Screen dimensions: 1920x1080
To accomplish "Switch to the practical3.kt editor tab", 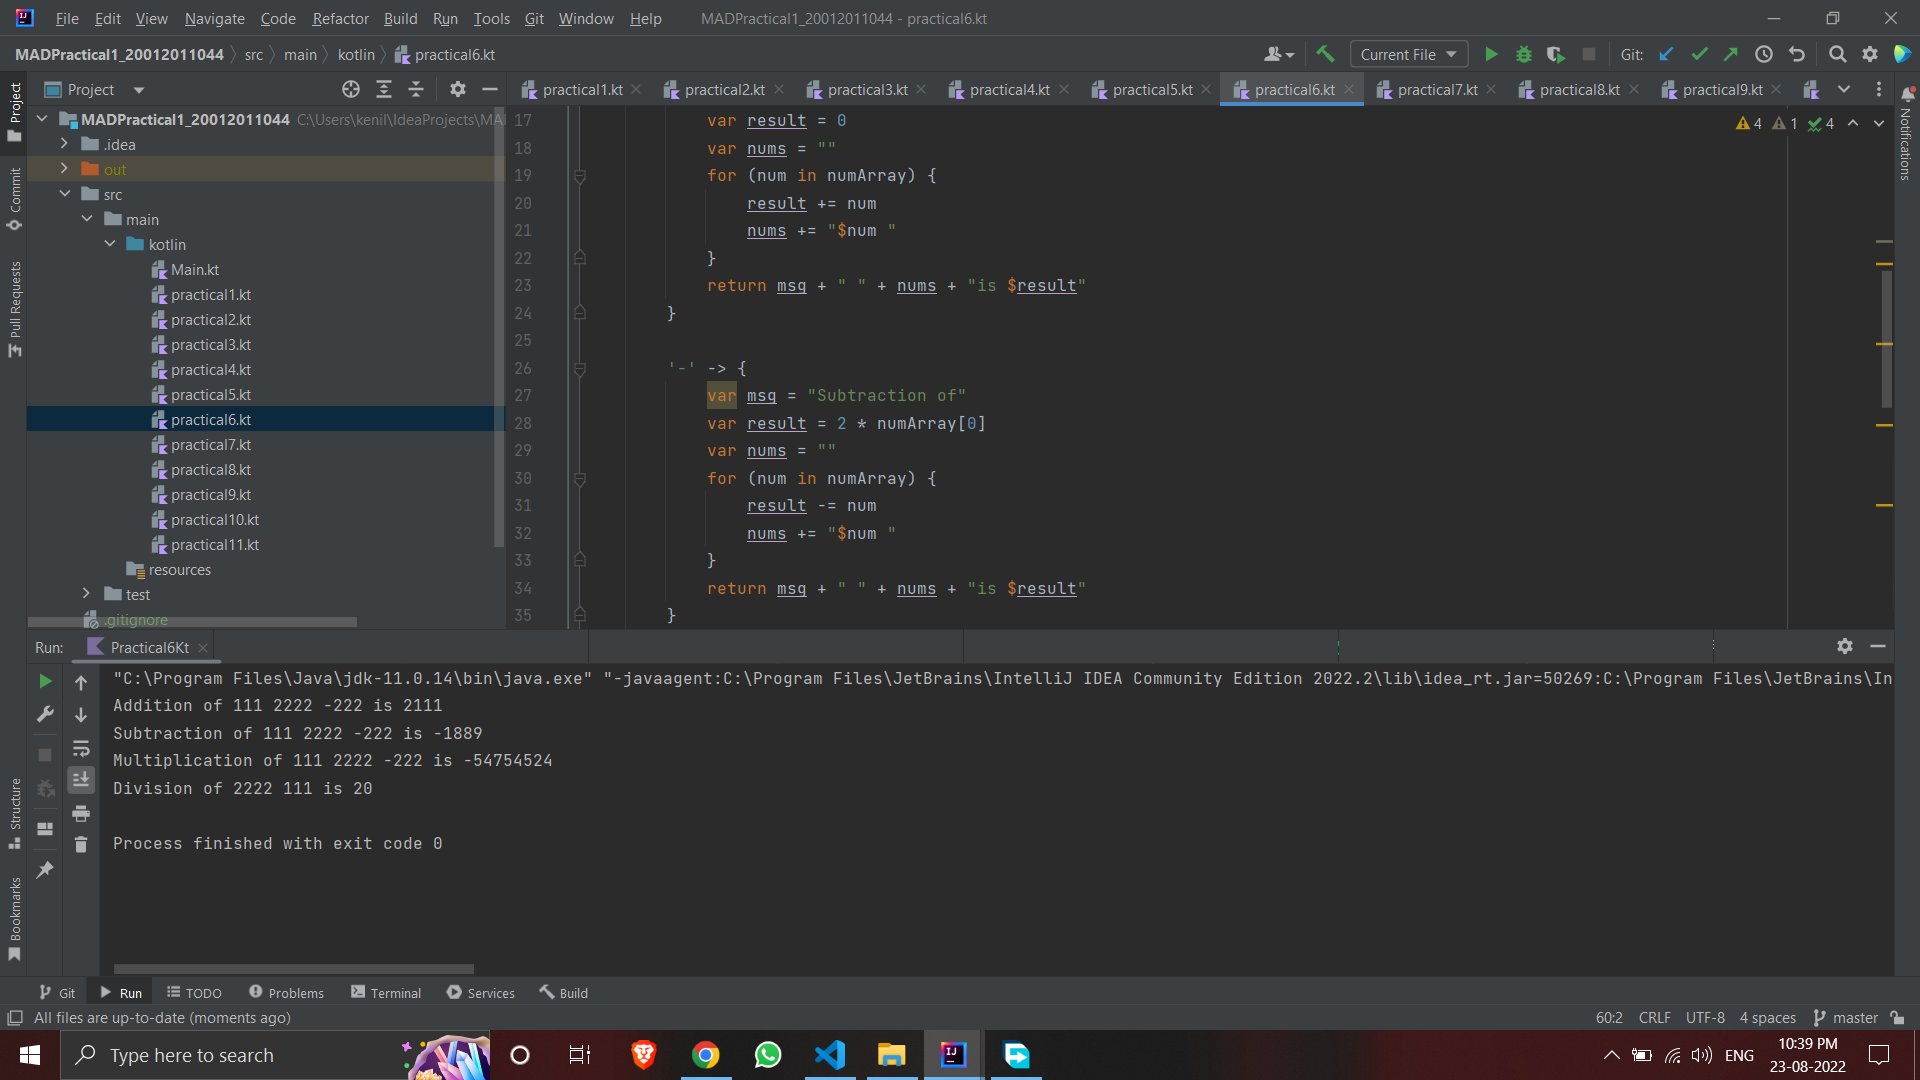I will [869, 89].
